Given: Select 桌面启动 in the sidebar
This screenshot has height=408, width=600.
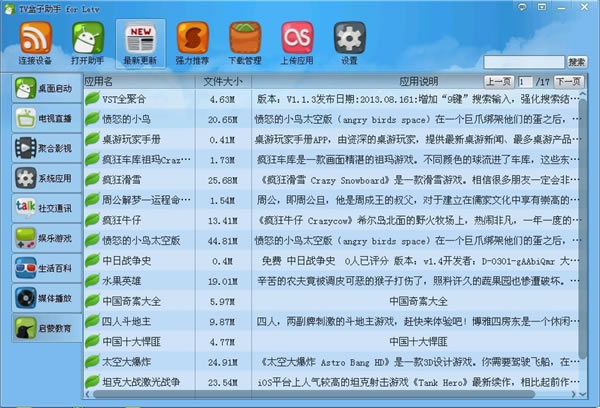Looking at the screenshot, I should (x=47, y=88).
